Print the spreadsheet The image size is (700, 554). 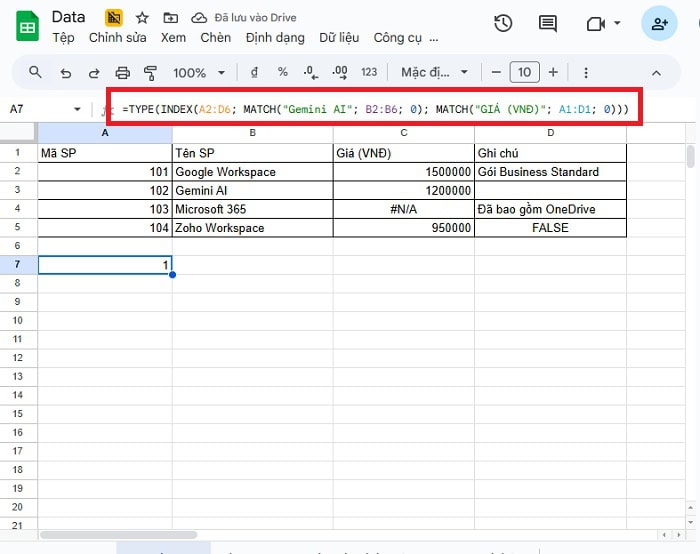(123, 72)
